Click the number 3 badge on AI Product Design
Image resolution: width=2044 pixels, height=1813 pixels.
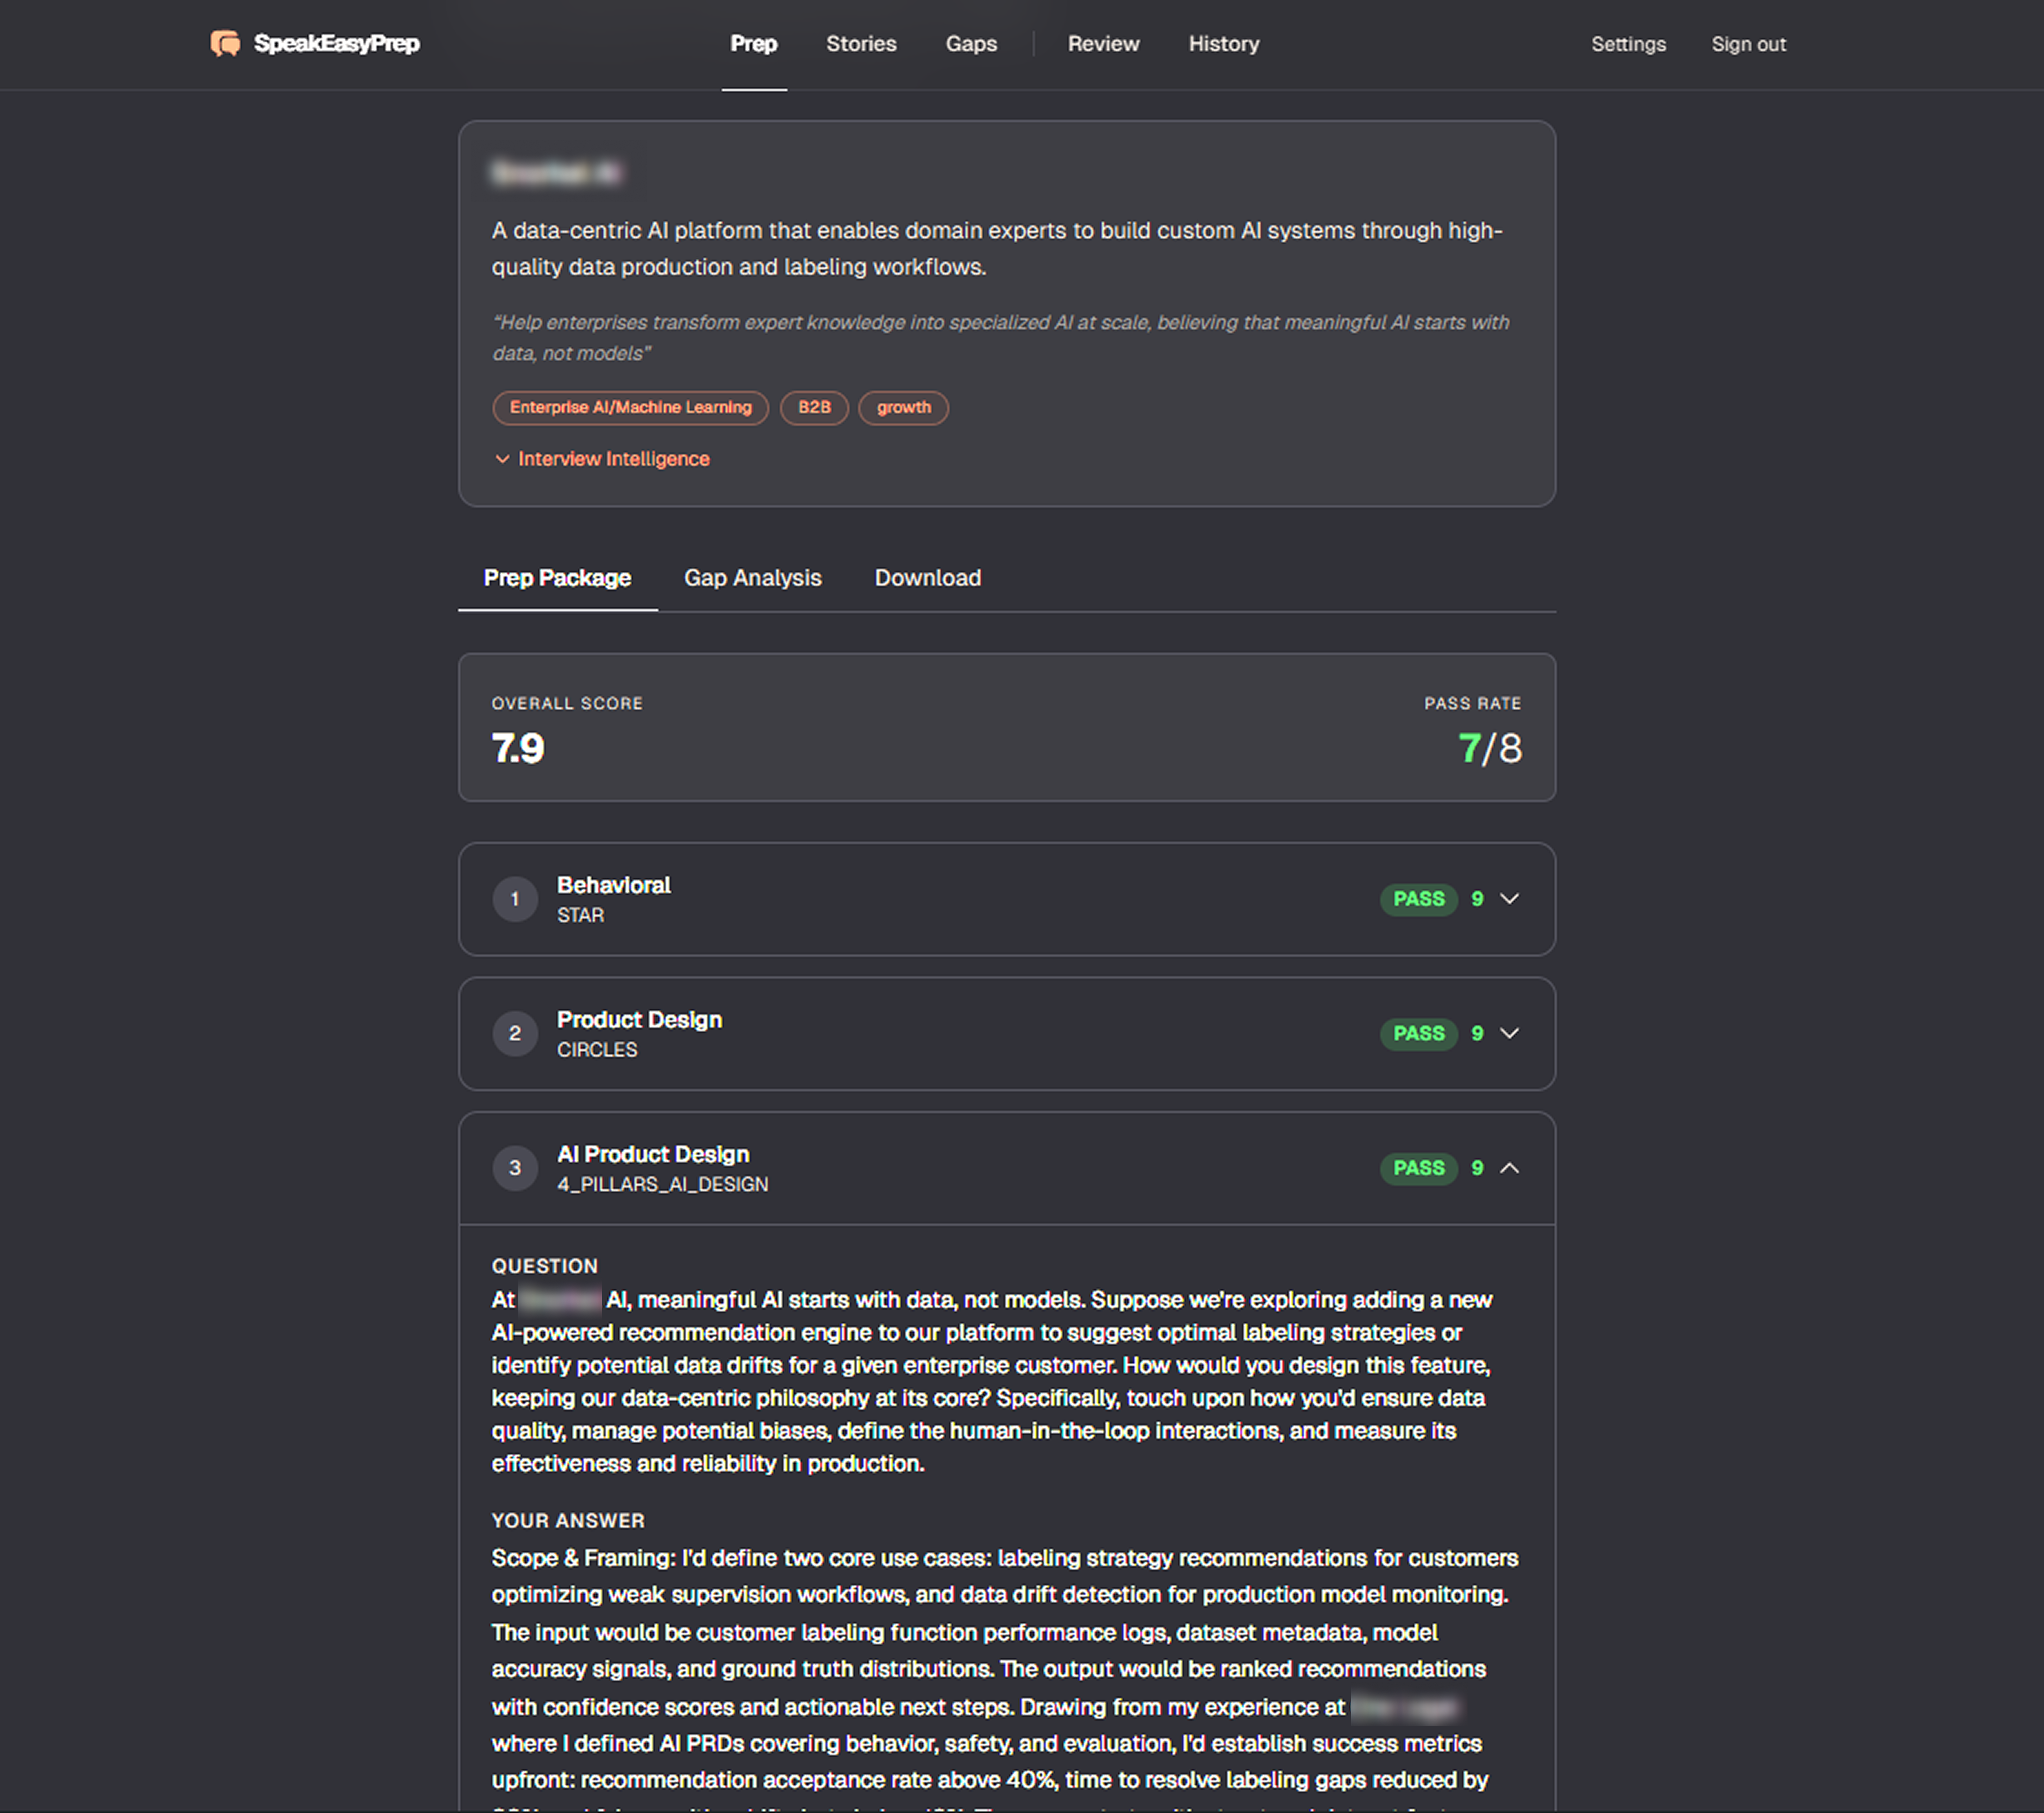[x=515, y=1168]
